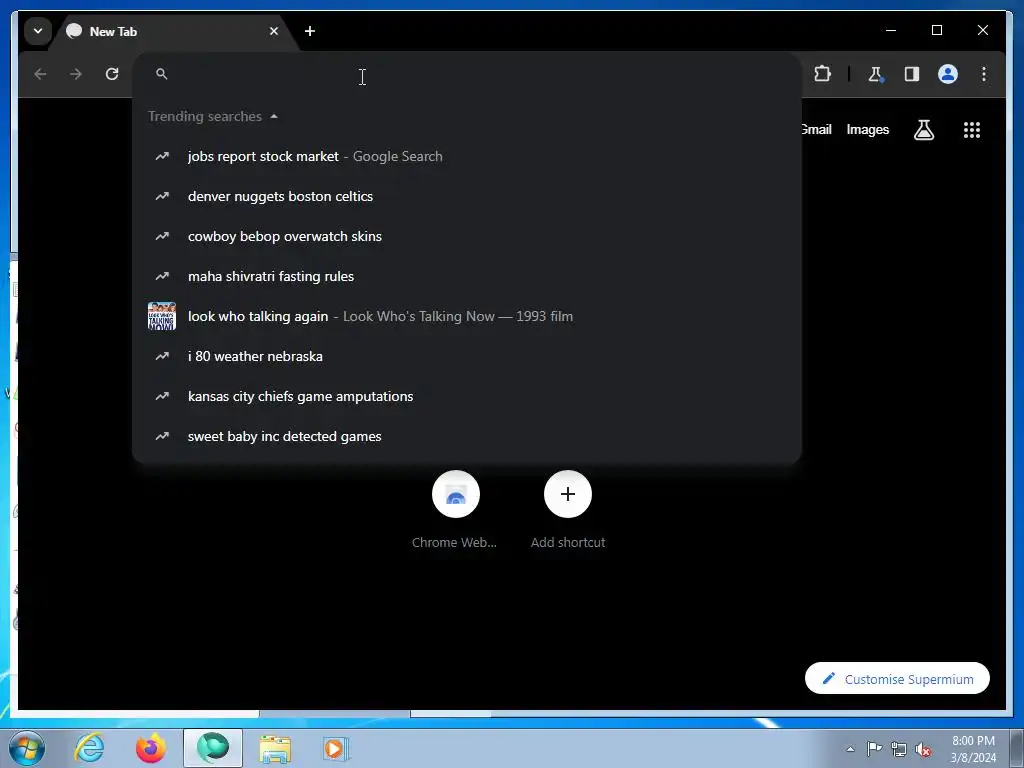
Task: Click the muted volume tray icon
Action: coord(923,749)
